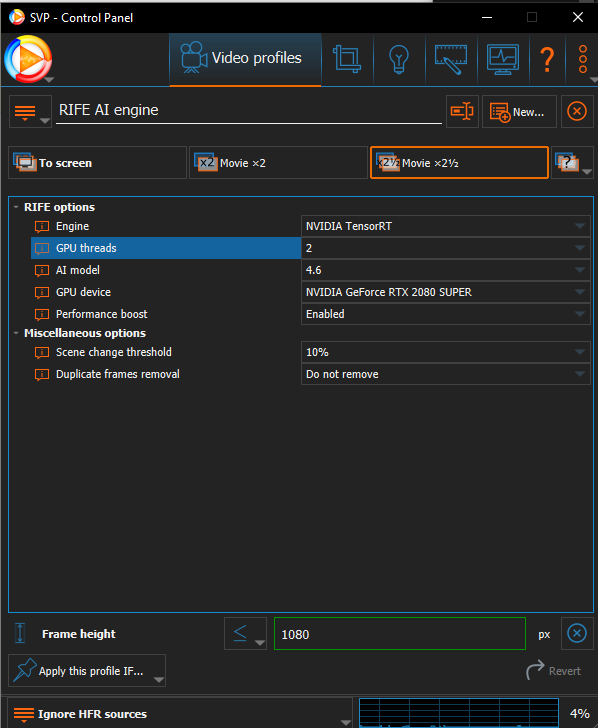Open the Duplicate frames removal dropdown
This screenshot has width=598, height=728.
click(446, 374)
